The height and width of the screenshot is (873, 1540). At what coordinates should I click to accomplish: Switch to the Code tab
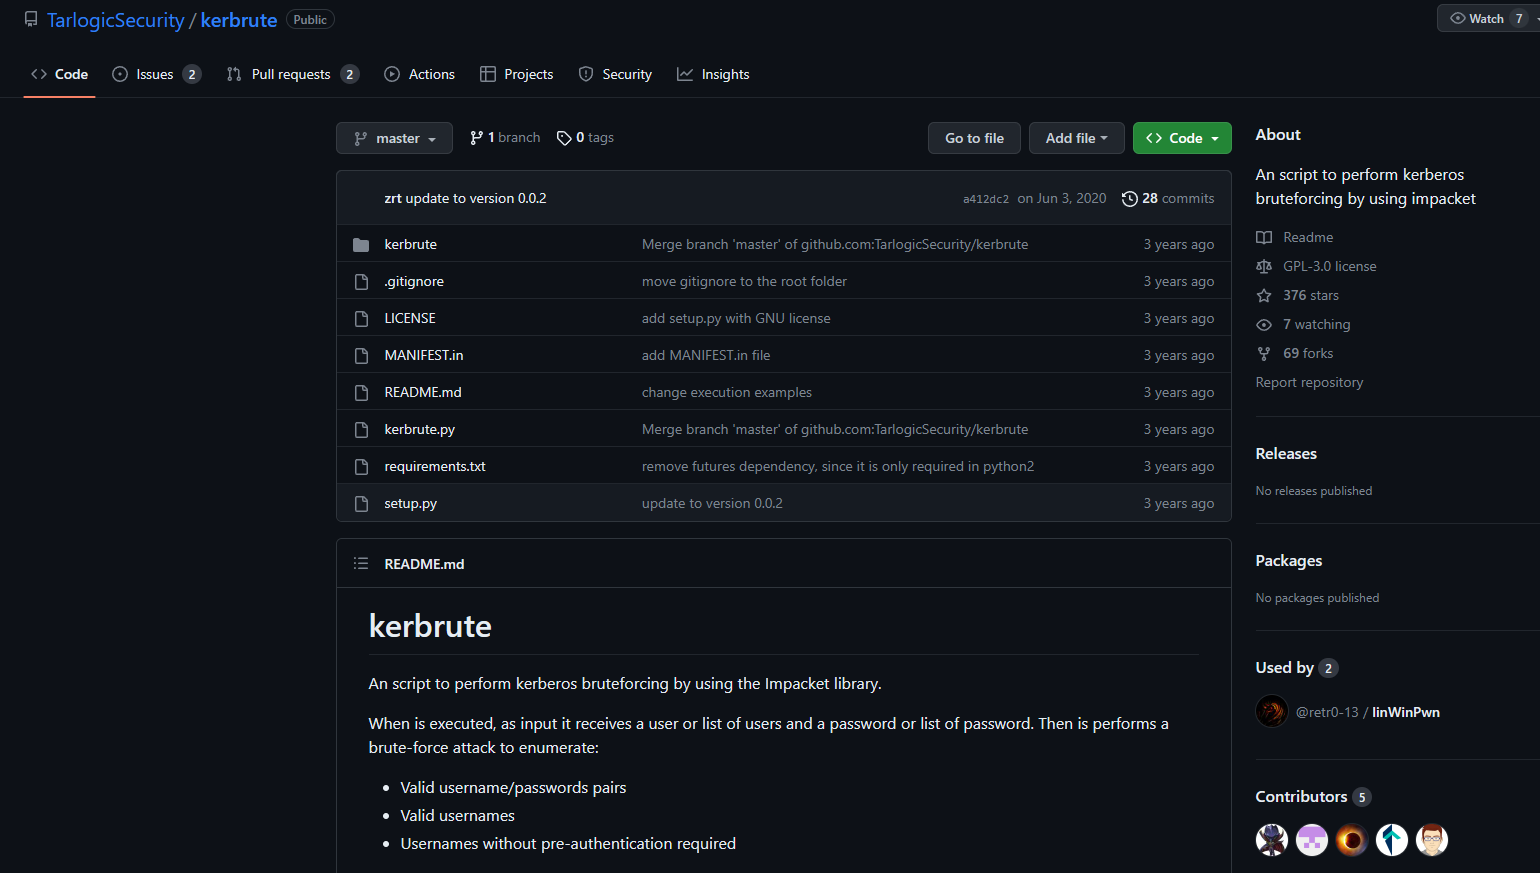(60, 75)
